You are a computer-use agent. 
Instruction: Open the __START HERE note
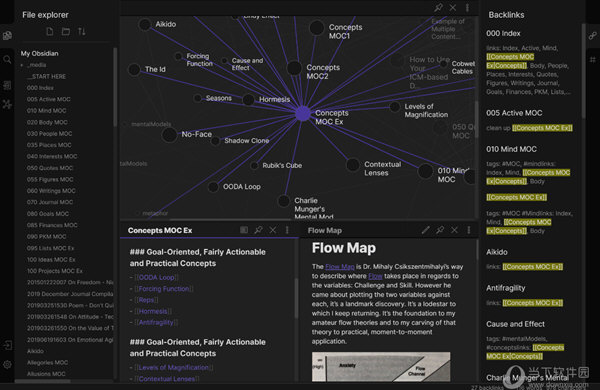(x=46, y=77)
